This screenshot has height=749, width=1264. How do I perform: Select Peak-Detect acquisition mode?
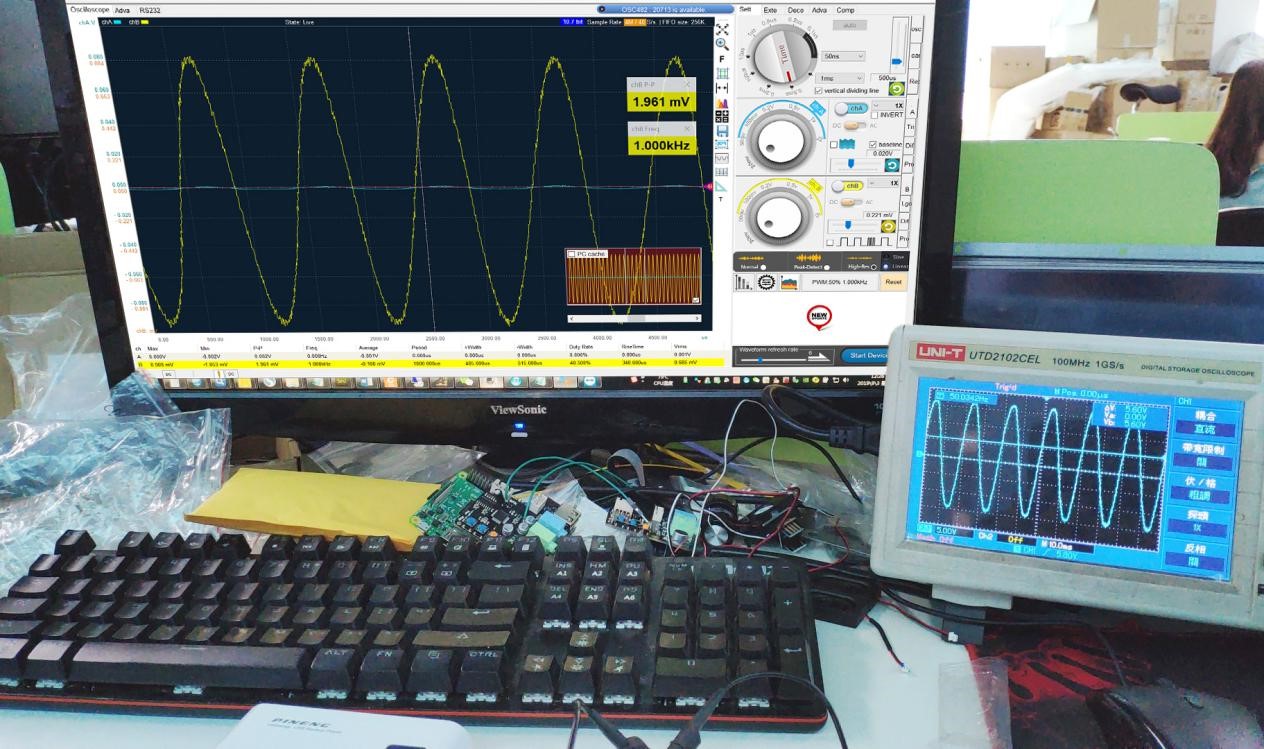pos(827,267)
